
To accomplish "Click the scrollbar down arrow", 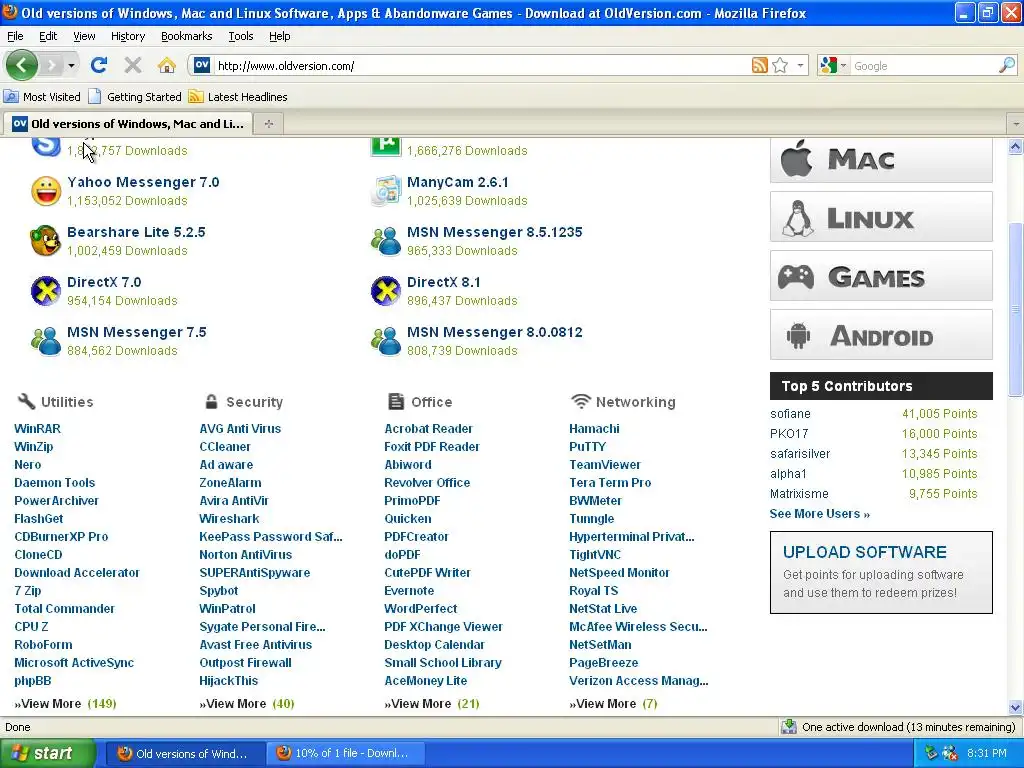I will coord(1016,707).
